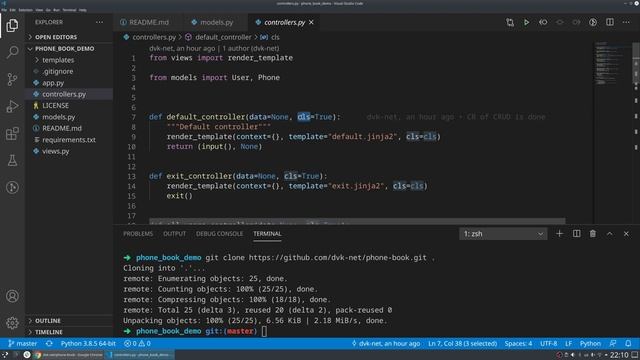The width and height of the screenshot is (640, 360).
Task: Open errors and warnings count in status bar
Action: (x=138, y=344)
